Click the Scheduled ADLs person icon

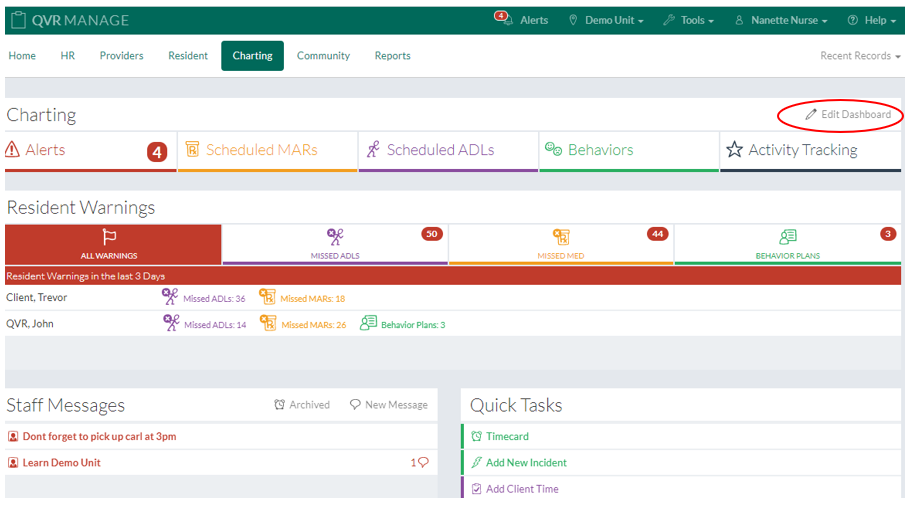(x=373, y=150)
